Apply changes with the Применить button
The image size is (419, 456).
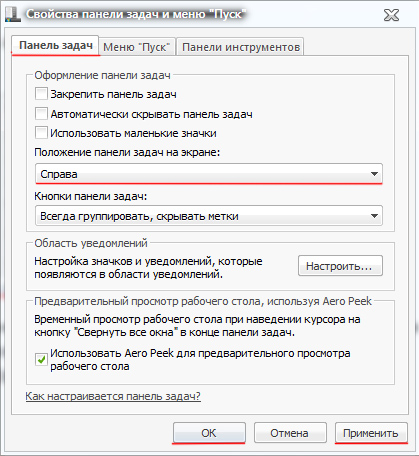[371, 433]
